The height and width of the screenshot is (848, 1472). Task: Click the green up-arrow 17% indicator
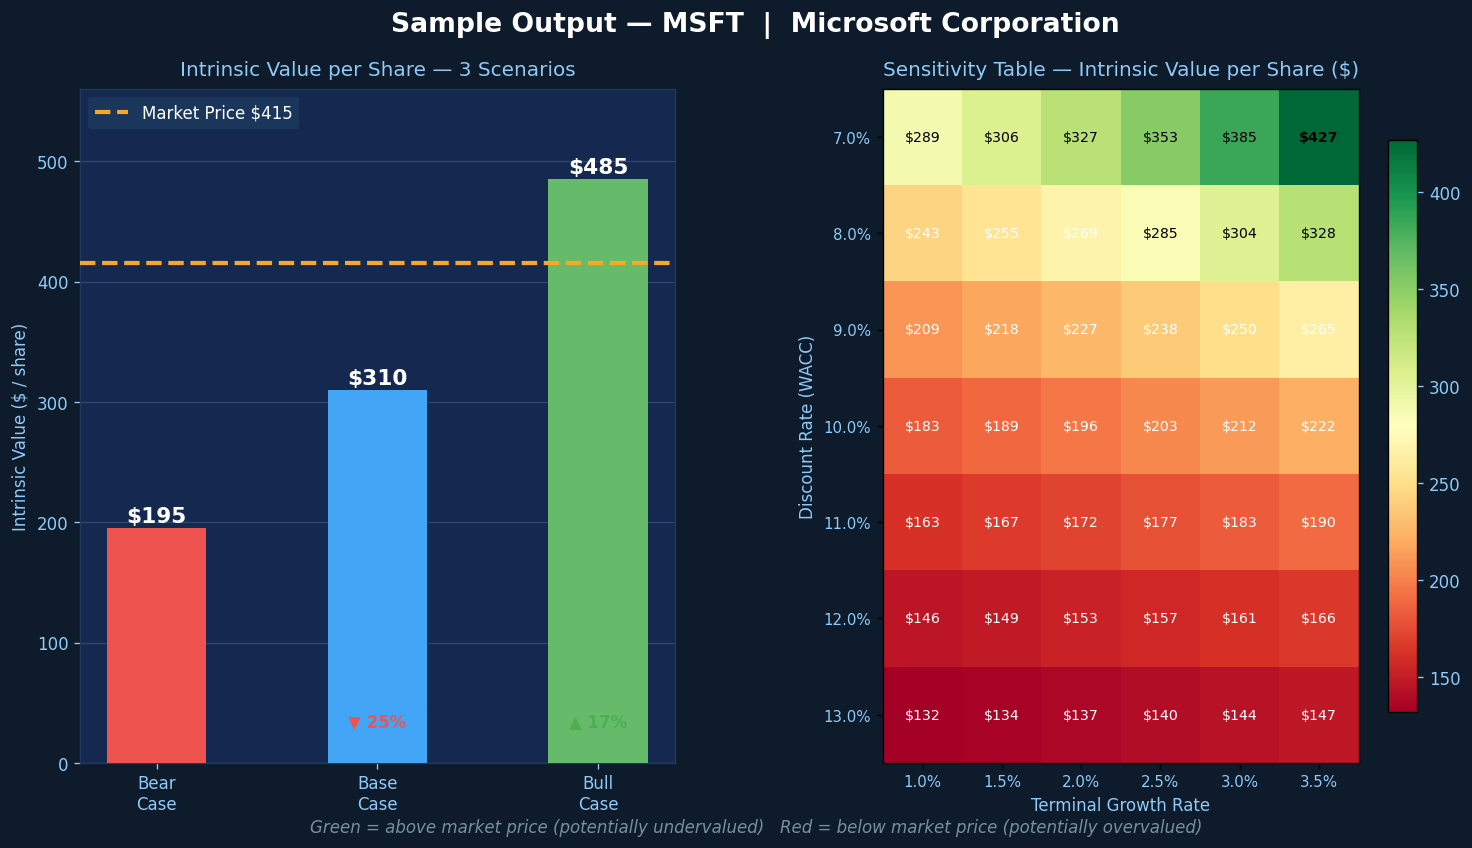pyautogui.click(x=597, y=722)
